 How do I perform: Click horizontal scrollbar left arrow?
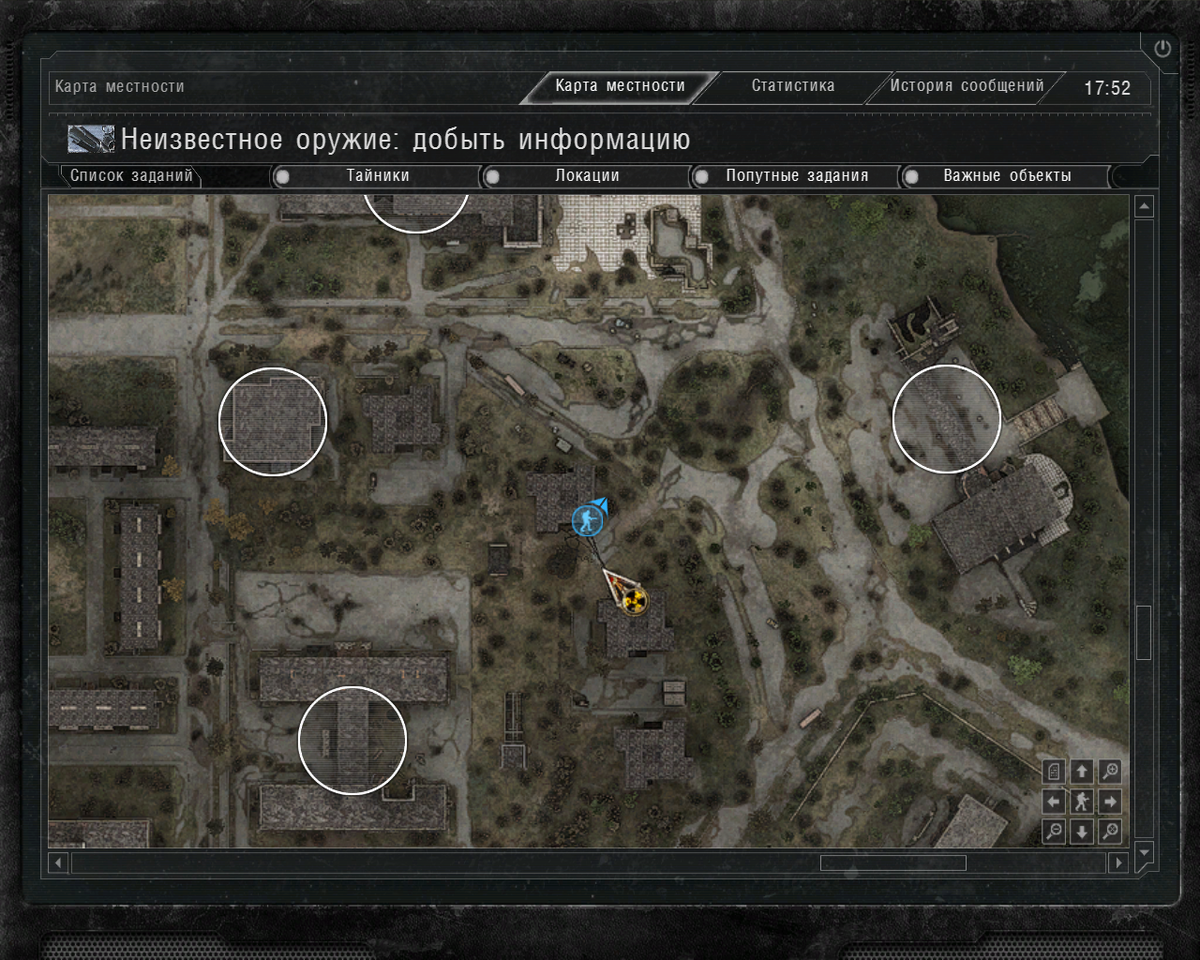click(59, 862)
